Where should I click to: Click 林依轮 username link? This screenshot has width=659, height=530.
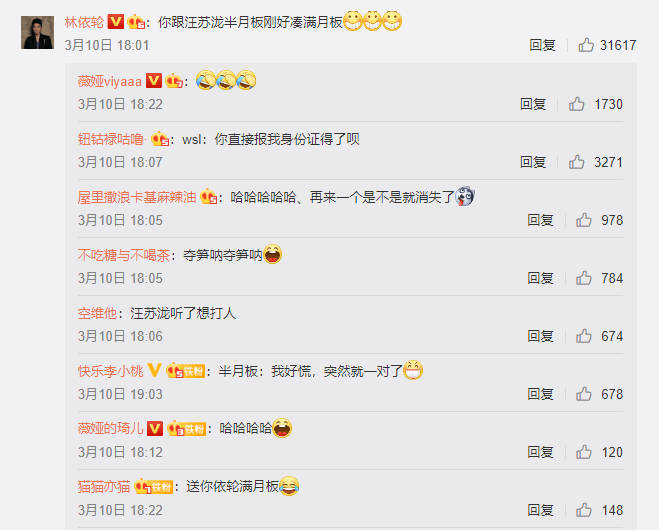(84, 22)
